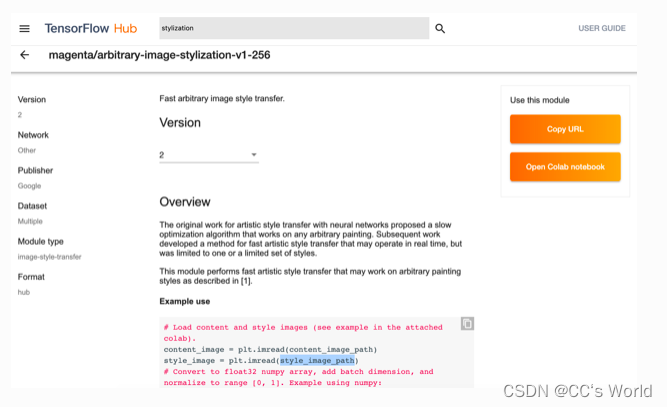Click the Network value Other

click(x=27, y=150)
